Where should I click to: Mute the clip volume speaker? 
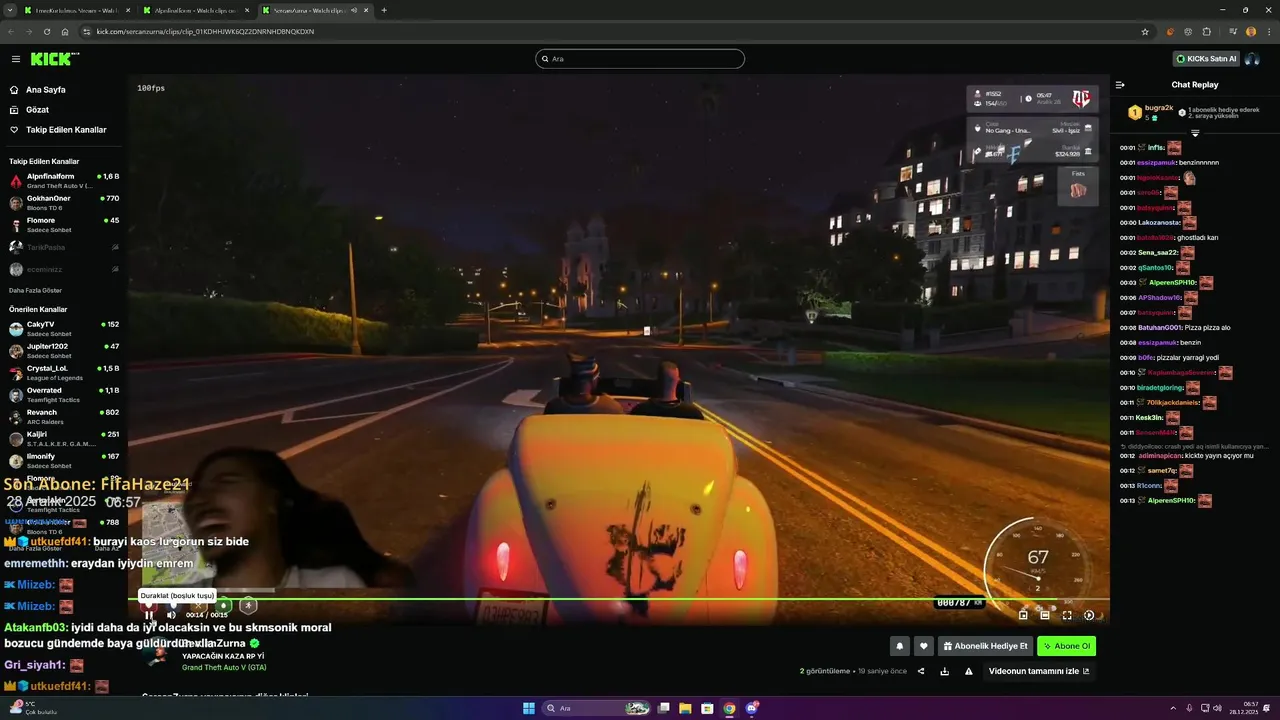[x=171, y=615]
